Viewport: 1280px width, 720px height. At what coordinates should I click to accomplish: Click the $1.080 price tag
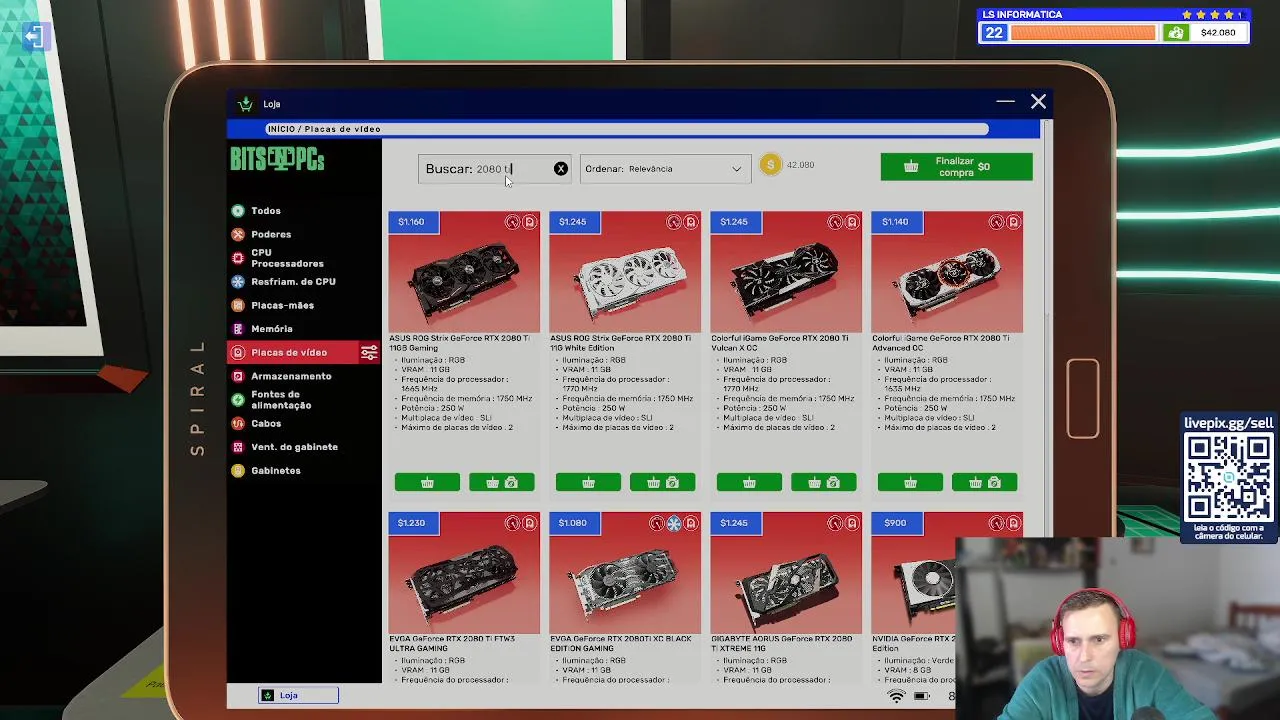[x=573, y=523]
